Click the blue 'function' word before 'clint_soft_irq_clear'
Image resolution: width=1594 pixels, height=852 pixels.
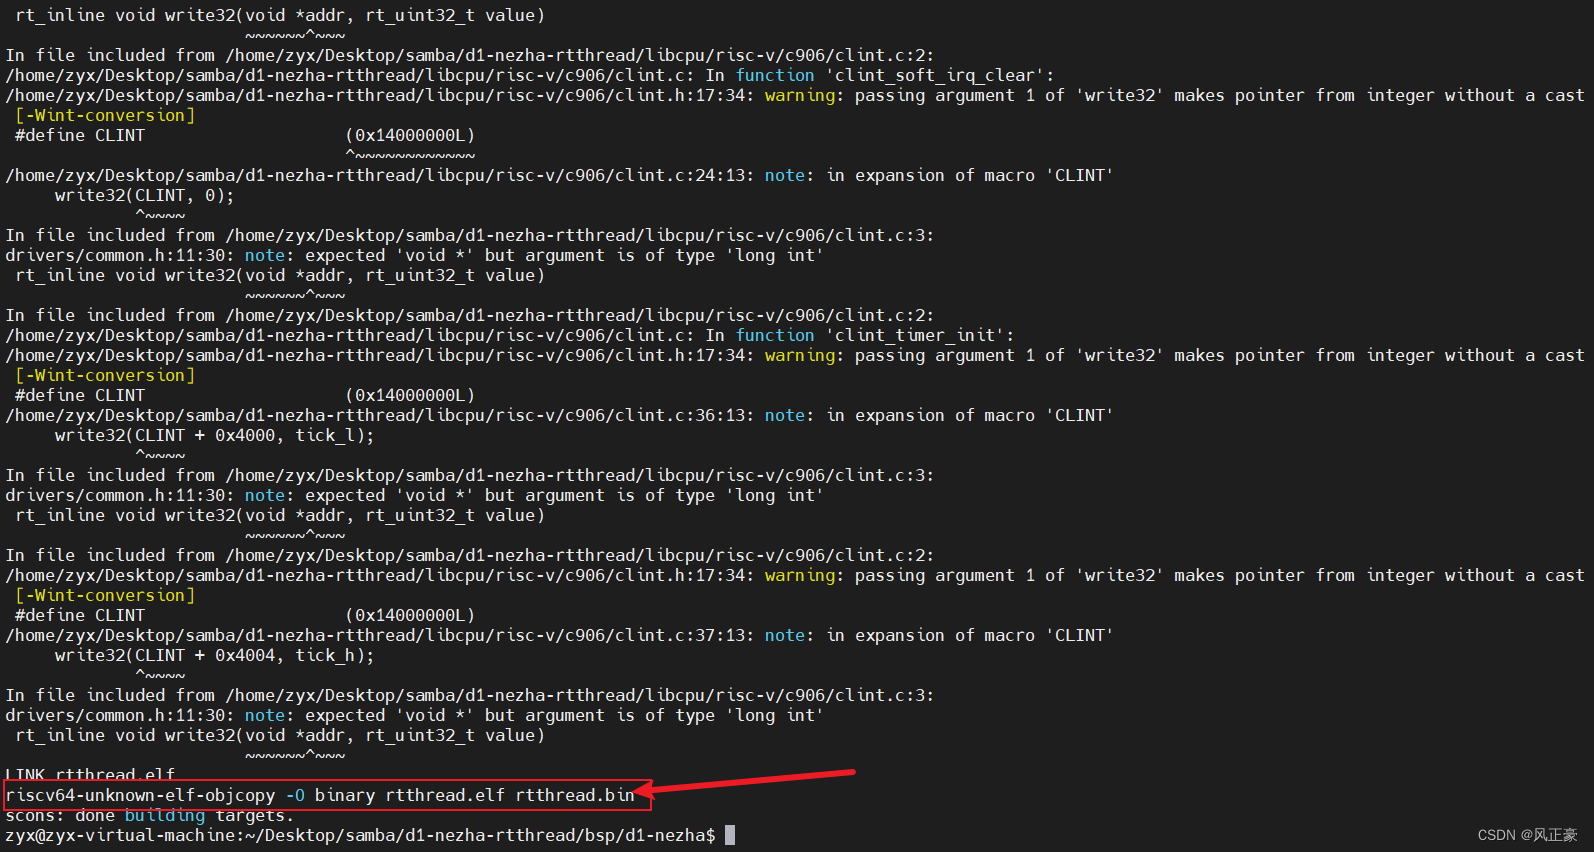775,75
